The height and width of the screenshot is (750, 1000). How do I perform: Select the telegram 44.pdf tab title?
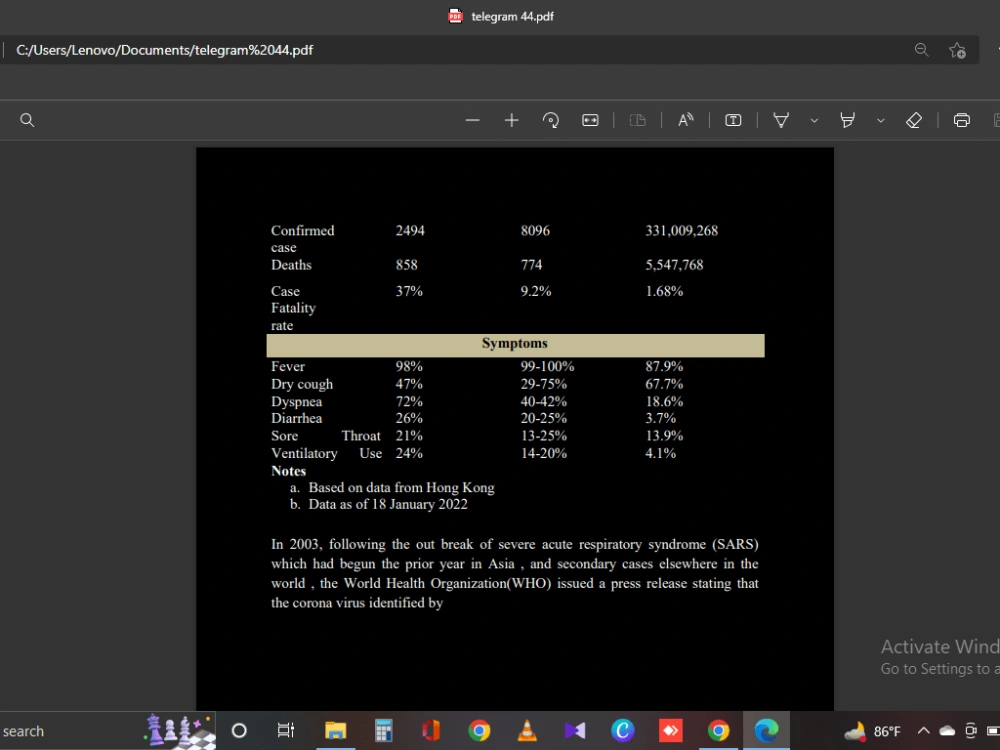click(x=512, y=17)
